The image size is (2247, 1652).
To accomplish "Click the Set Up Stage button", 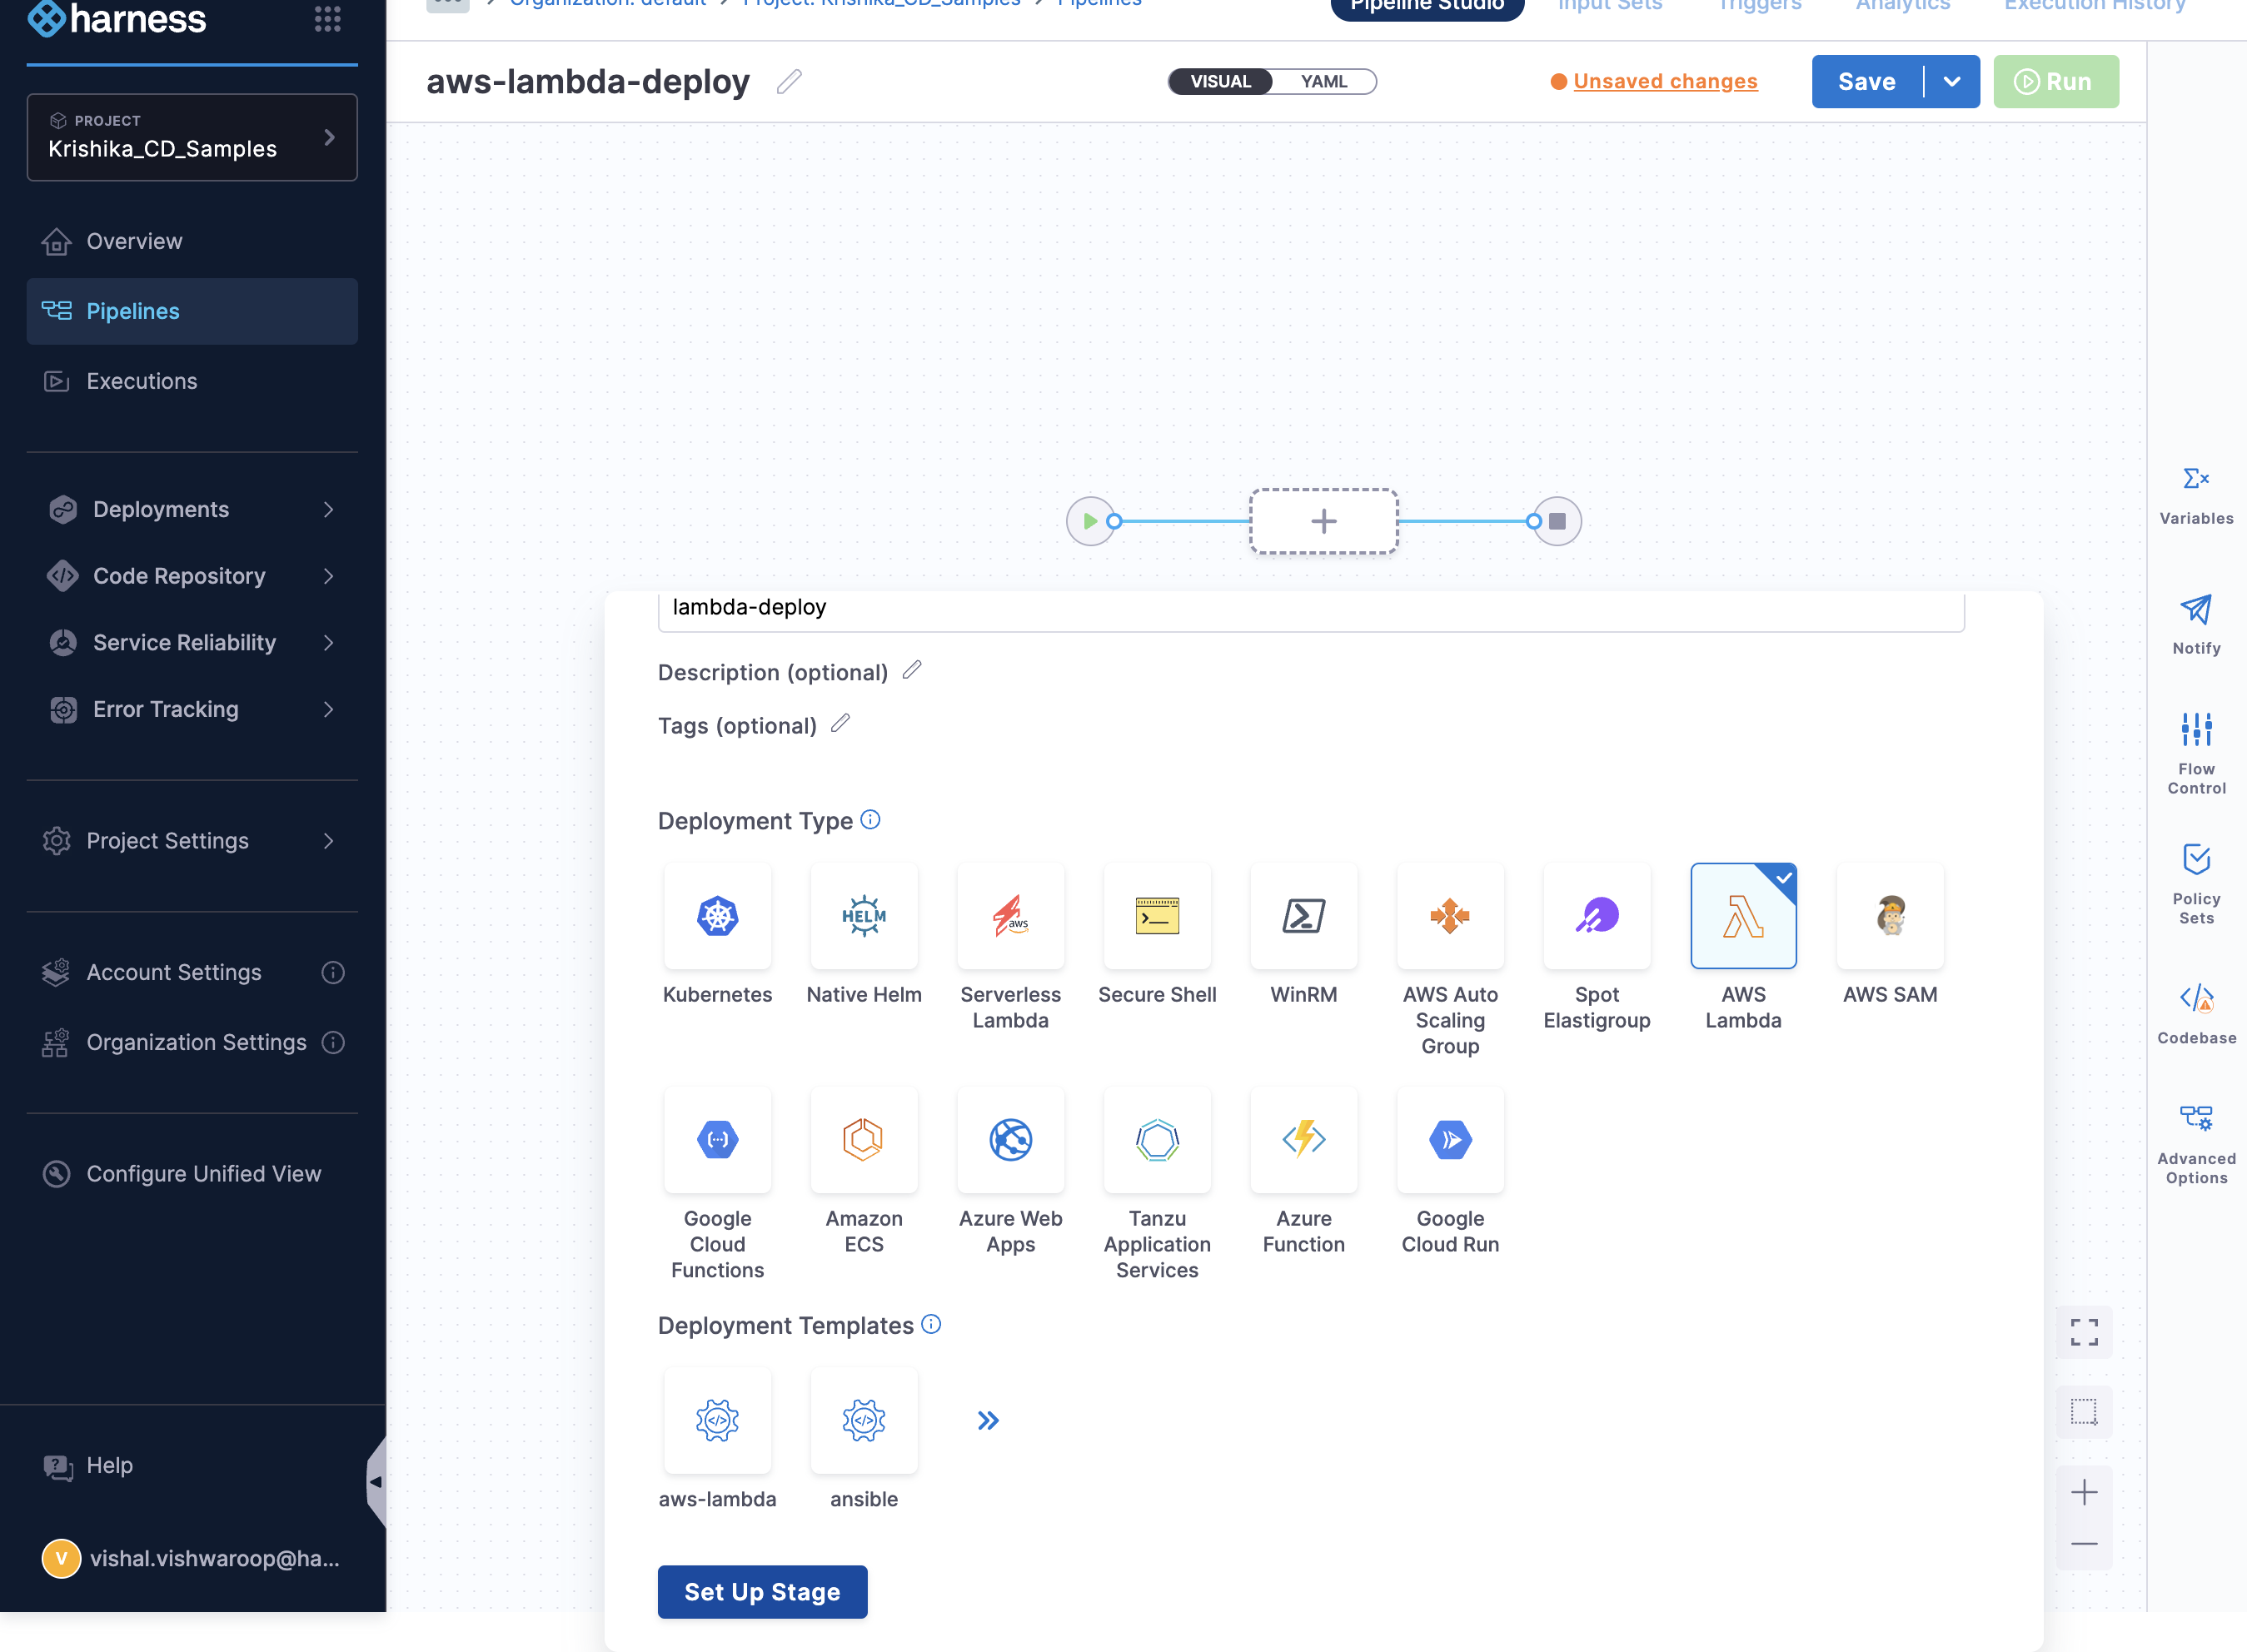I will click(762, 1591).
